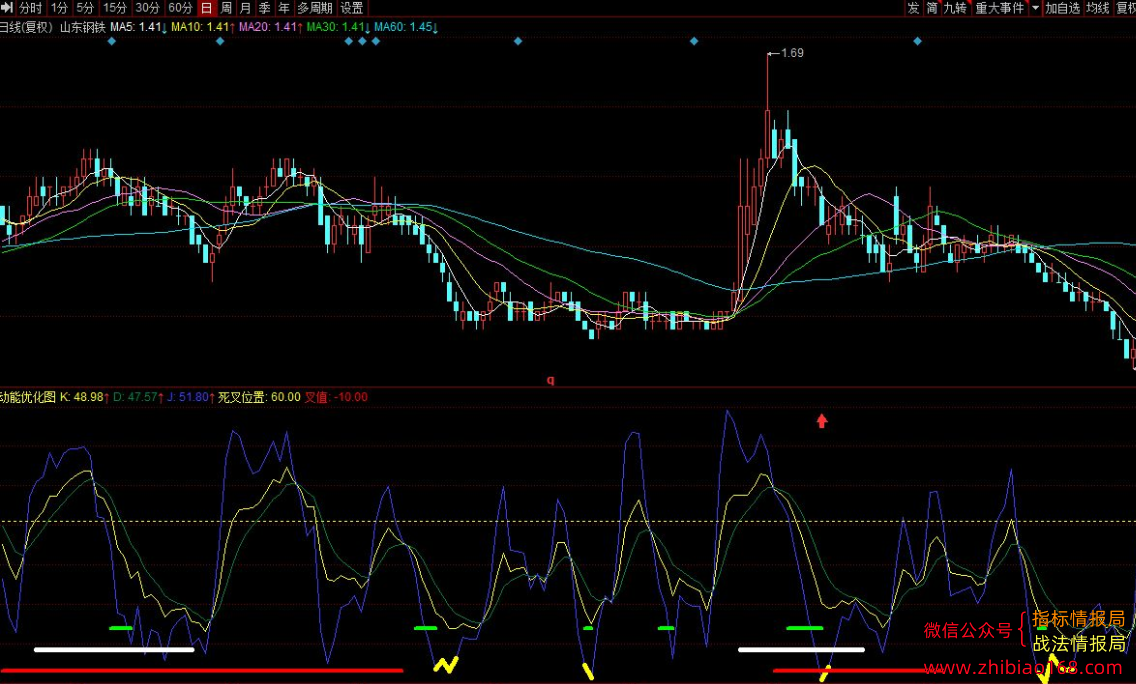Switch to the 季 quarterly period tab
Viewport: 1136px width, 684px height.
pos(265,8)
